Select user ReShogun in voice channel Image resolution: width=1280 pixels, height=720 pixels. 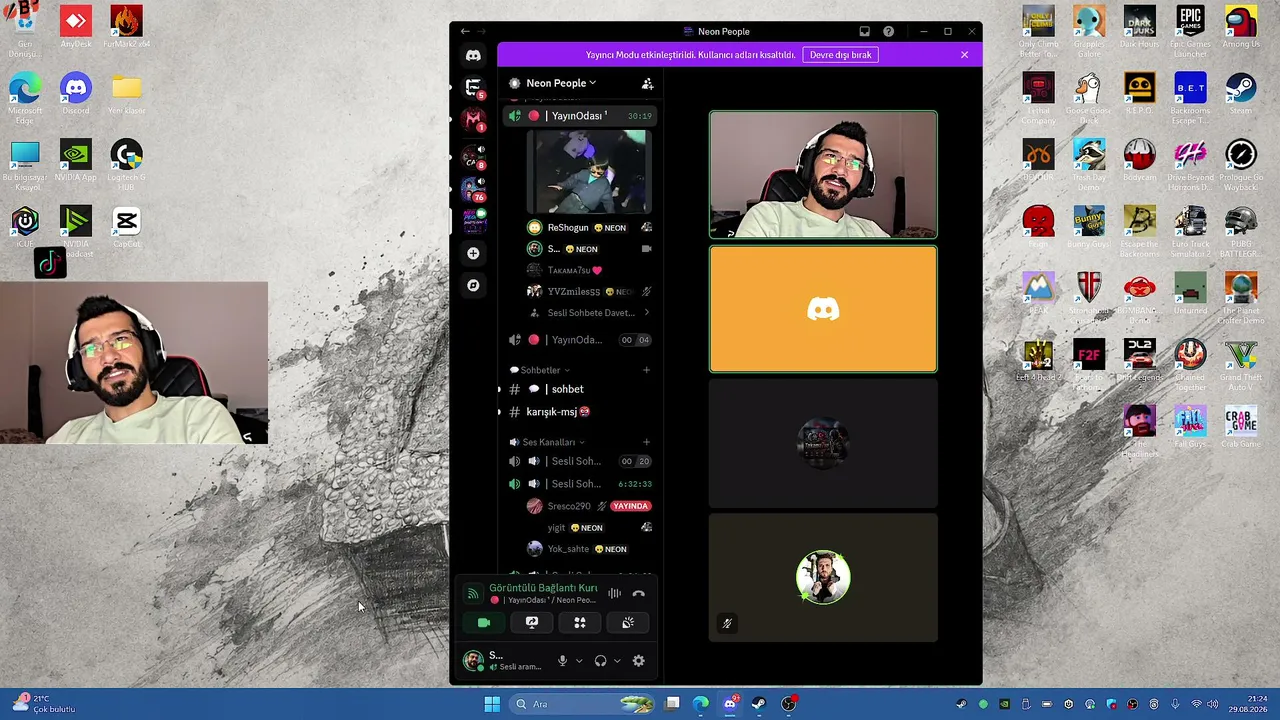(x=590, y=228)
